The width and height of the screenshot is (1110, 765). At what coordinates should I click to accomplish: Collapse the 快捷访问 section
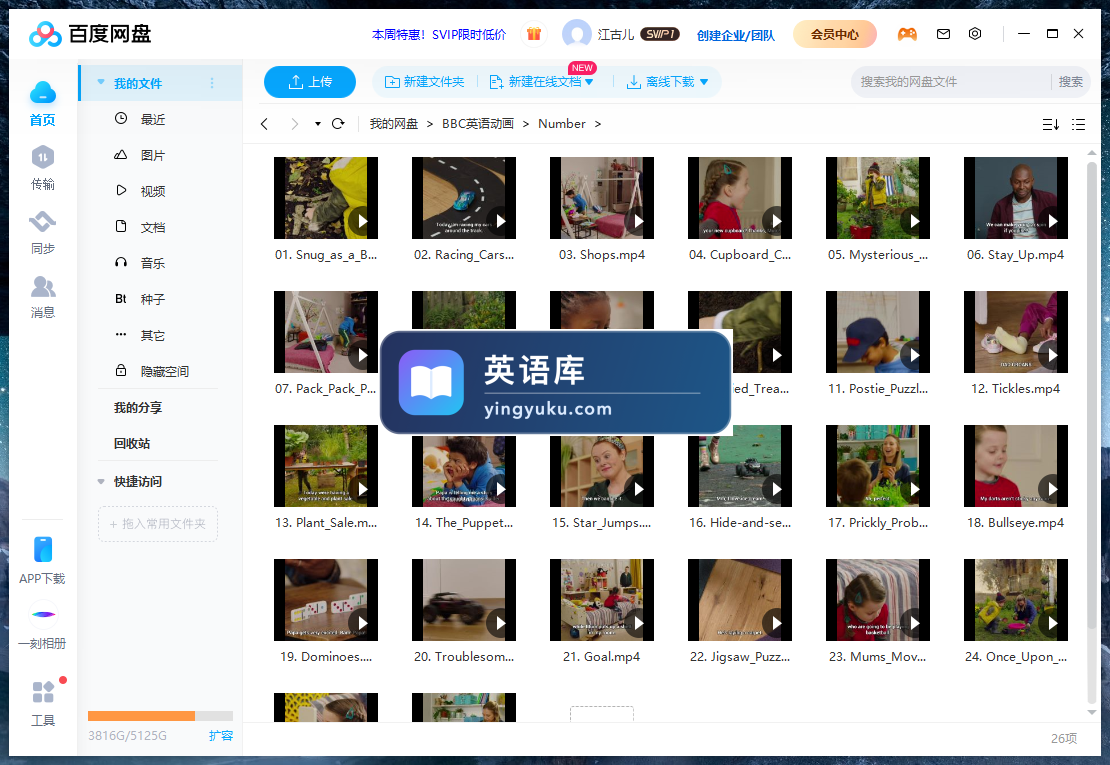click(x=101, y=482)
